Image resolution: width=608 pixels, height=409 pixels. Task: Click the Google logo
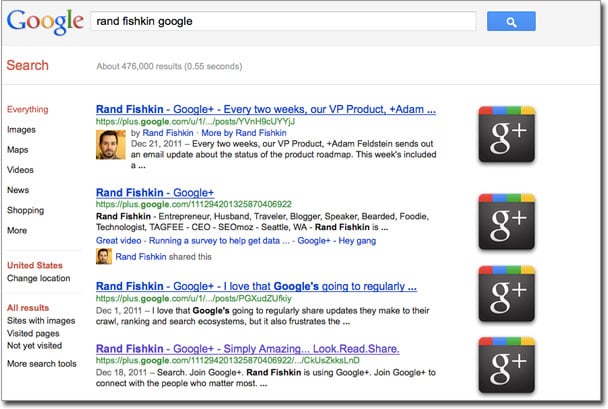(45, 21)
